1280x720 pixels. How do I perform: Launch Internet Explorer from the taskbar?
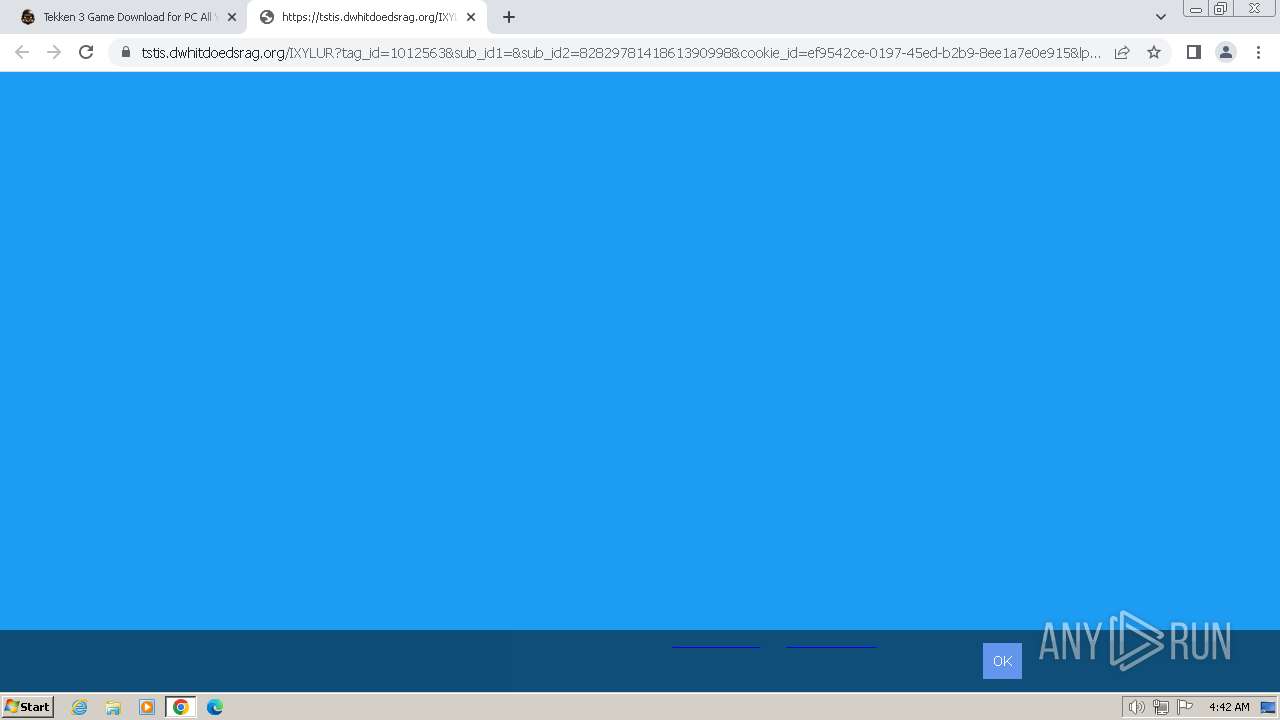pyautogui.click(x=80, y=707)
